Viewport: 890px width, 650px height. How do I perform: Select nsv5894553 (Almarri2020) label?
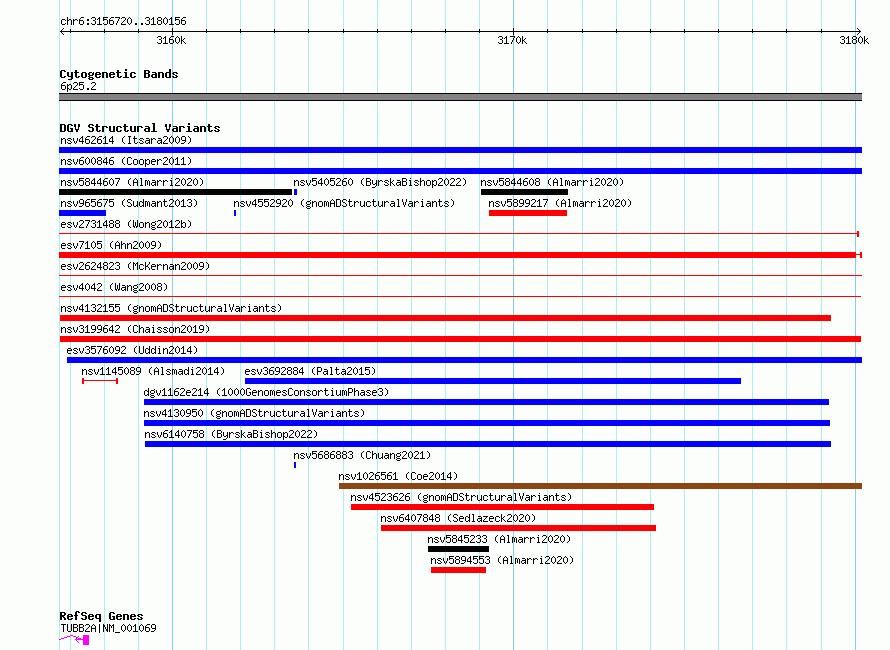(x=502, y=560)
